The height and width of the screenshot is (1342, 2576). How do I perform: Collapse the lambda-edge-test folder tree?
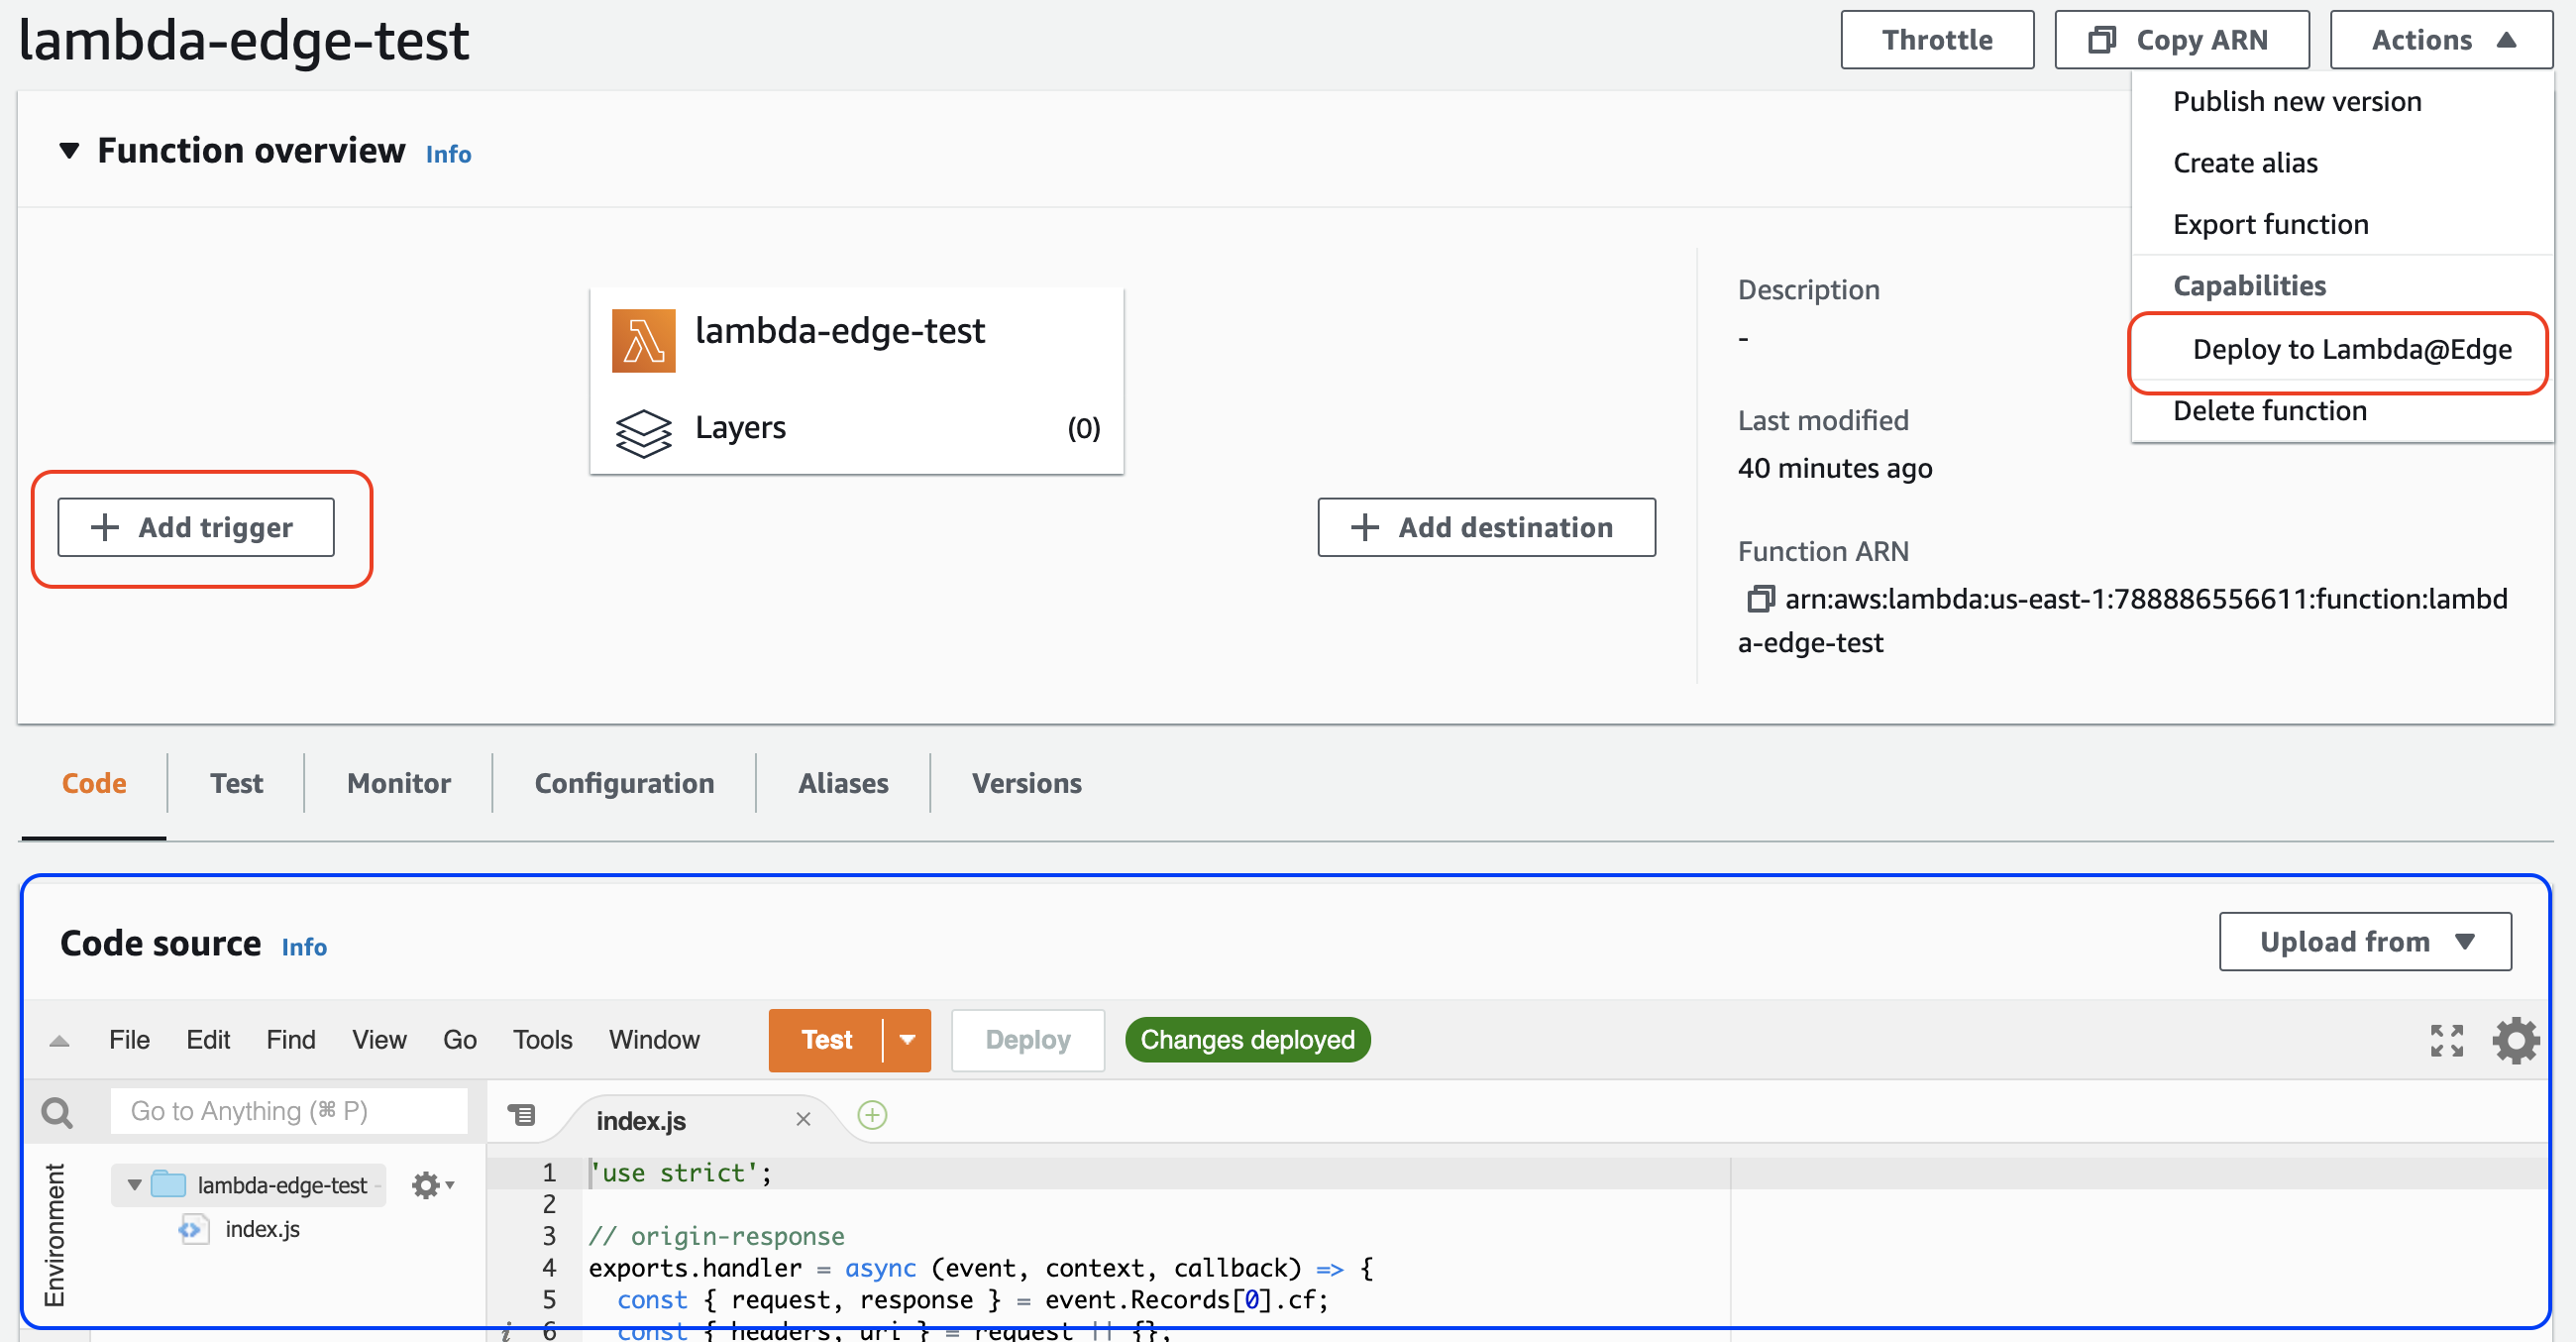(x=134, y=1185)
